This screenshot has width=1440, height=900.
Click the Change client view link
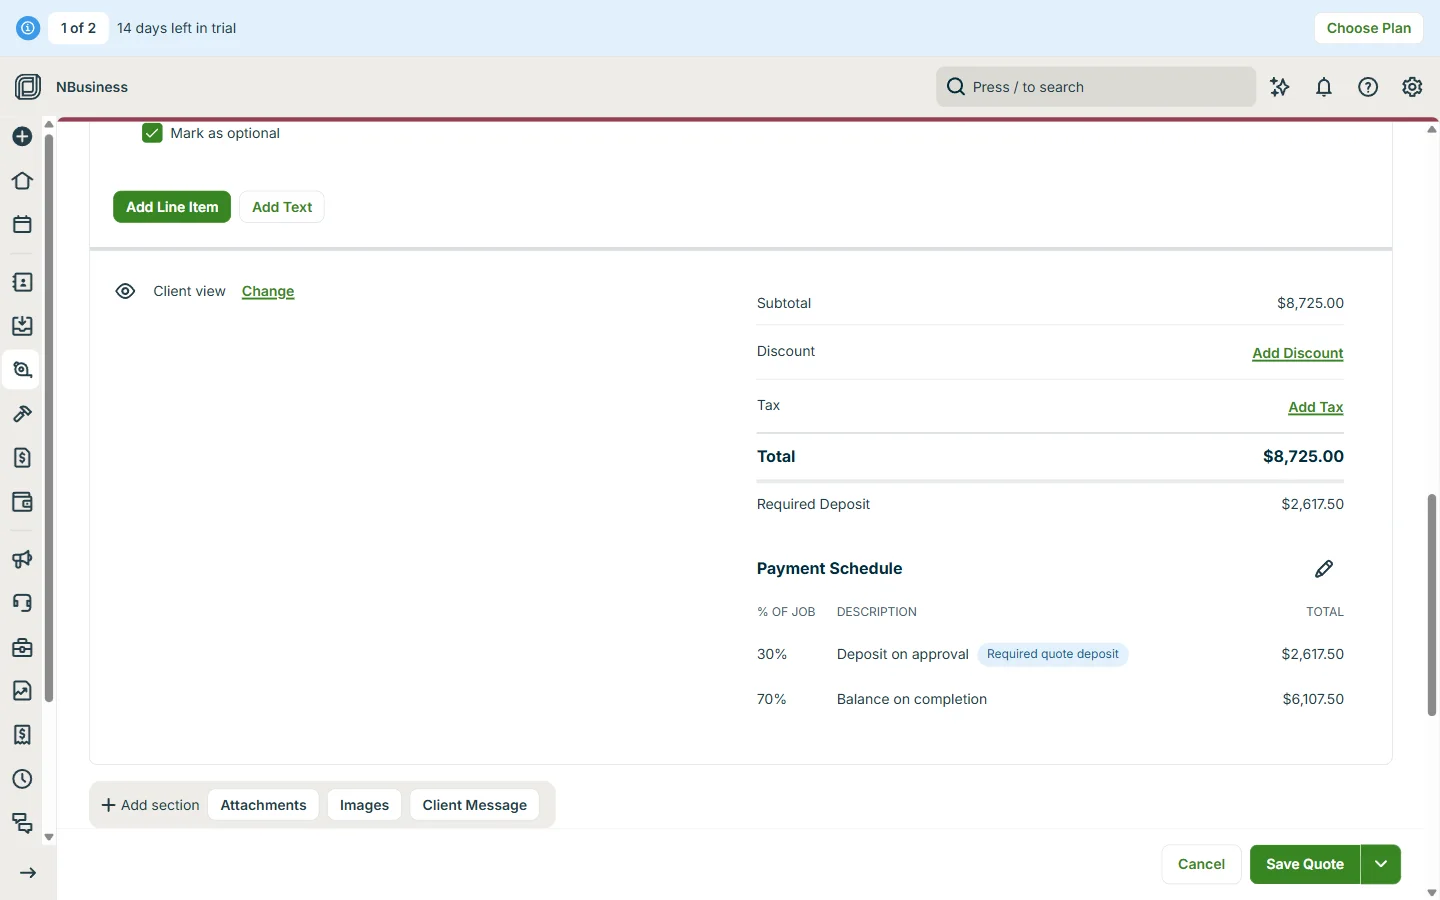point(268,291)
